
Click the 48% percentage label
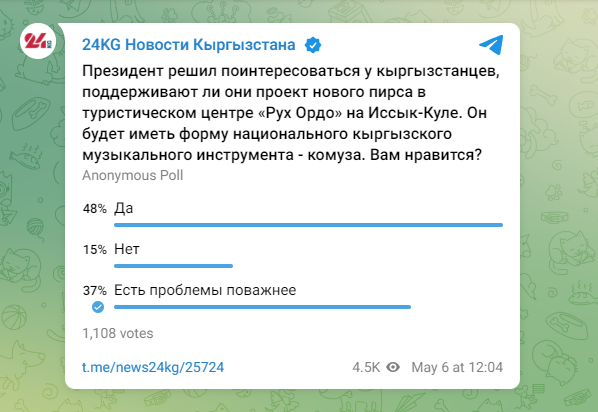coord(95,209)
